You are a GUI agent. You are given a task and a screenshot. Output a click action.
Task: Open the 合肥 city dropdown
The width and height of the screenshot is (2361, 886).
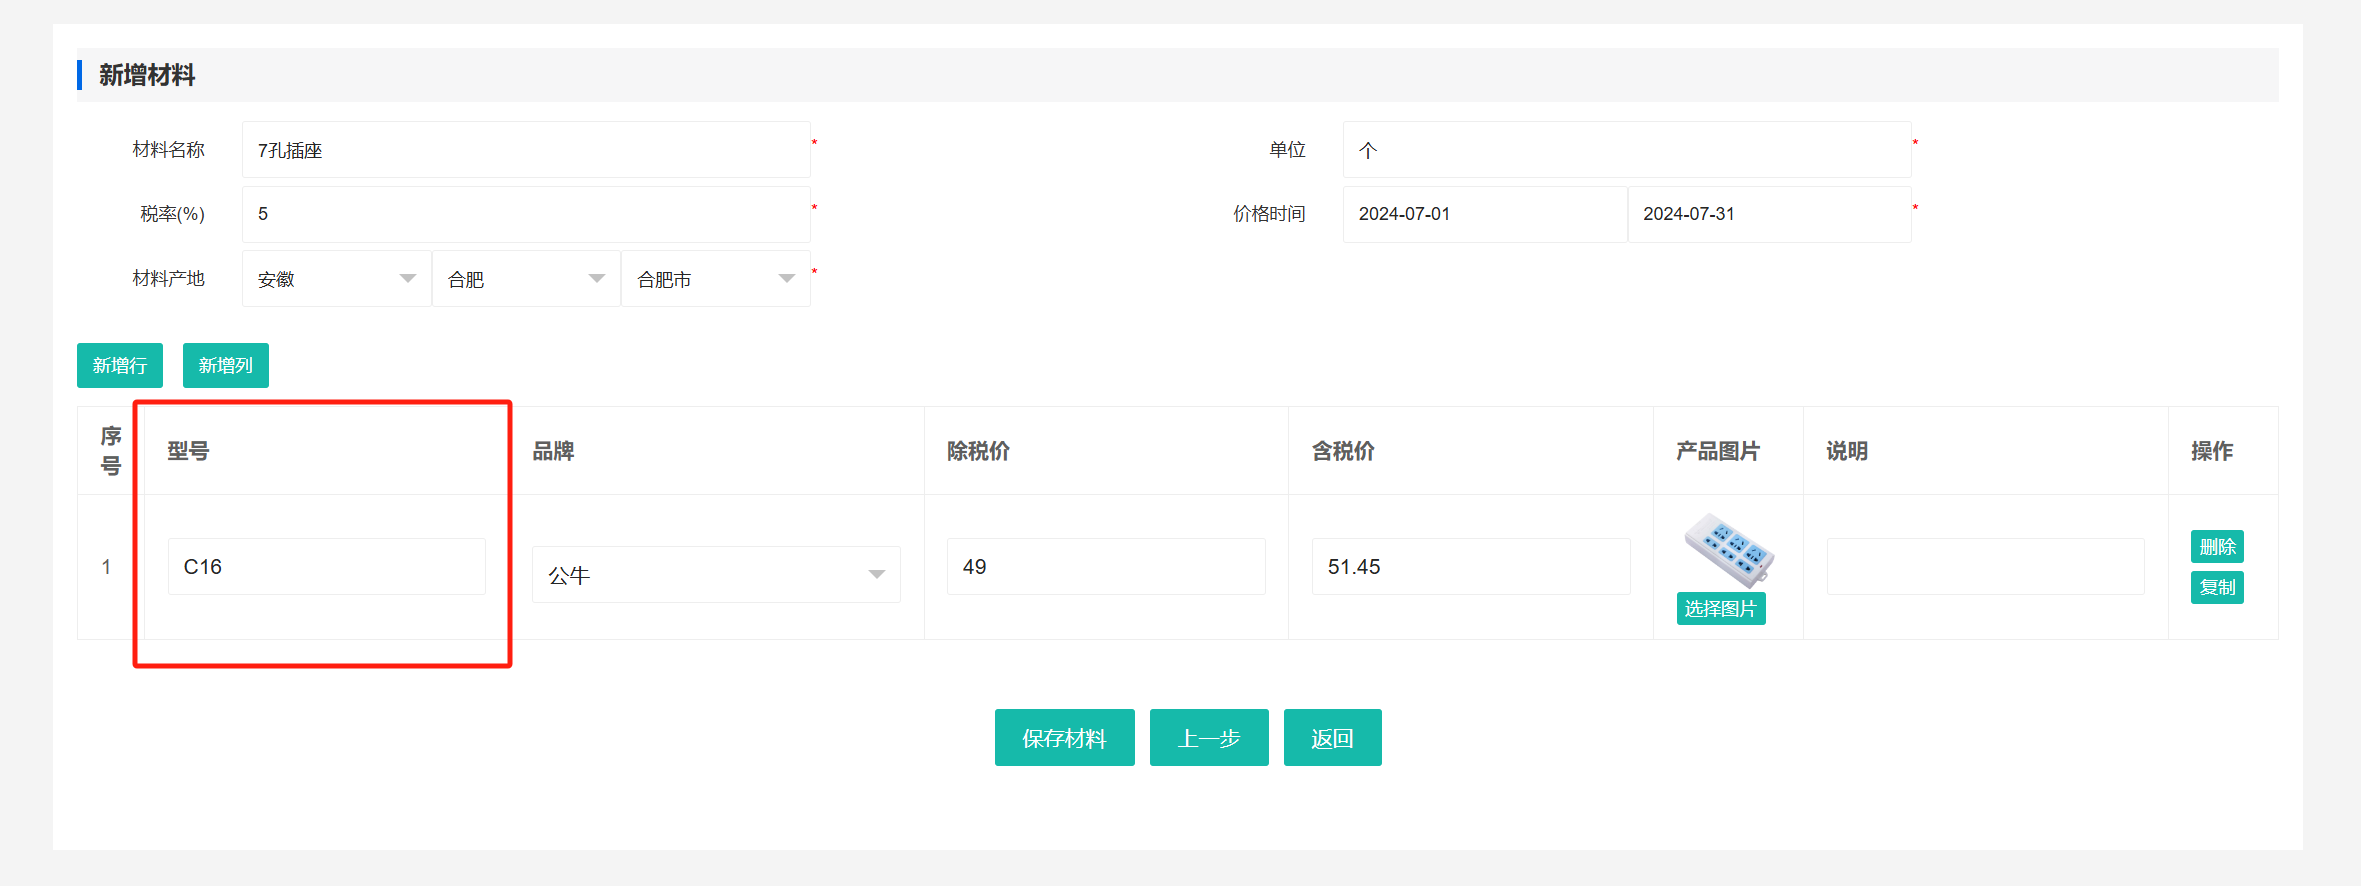[x=526, y=279]
